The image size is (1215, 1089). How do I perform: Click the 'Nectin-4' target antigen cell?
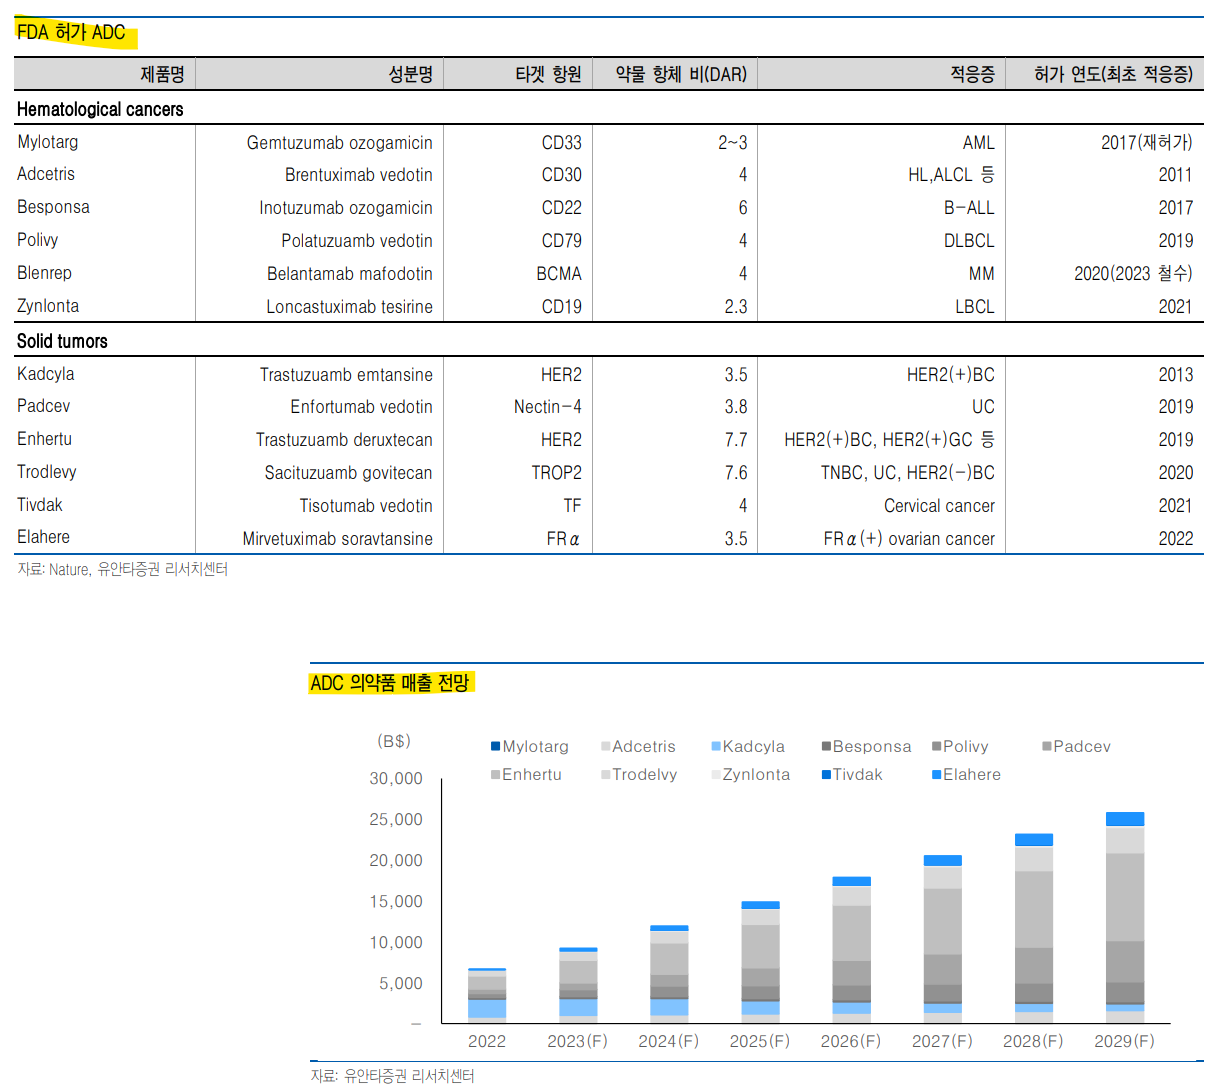548,407
